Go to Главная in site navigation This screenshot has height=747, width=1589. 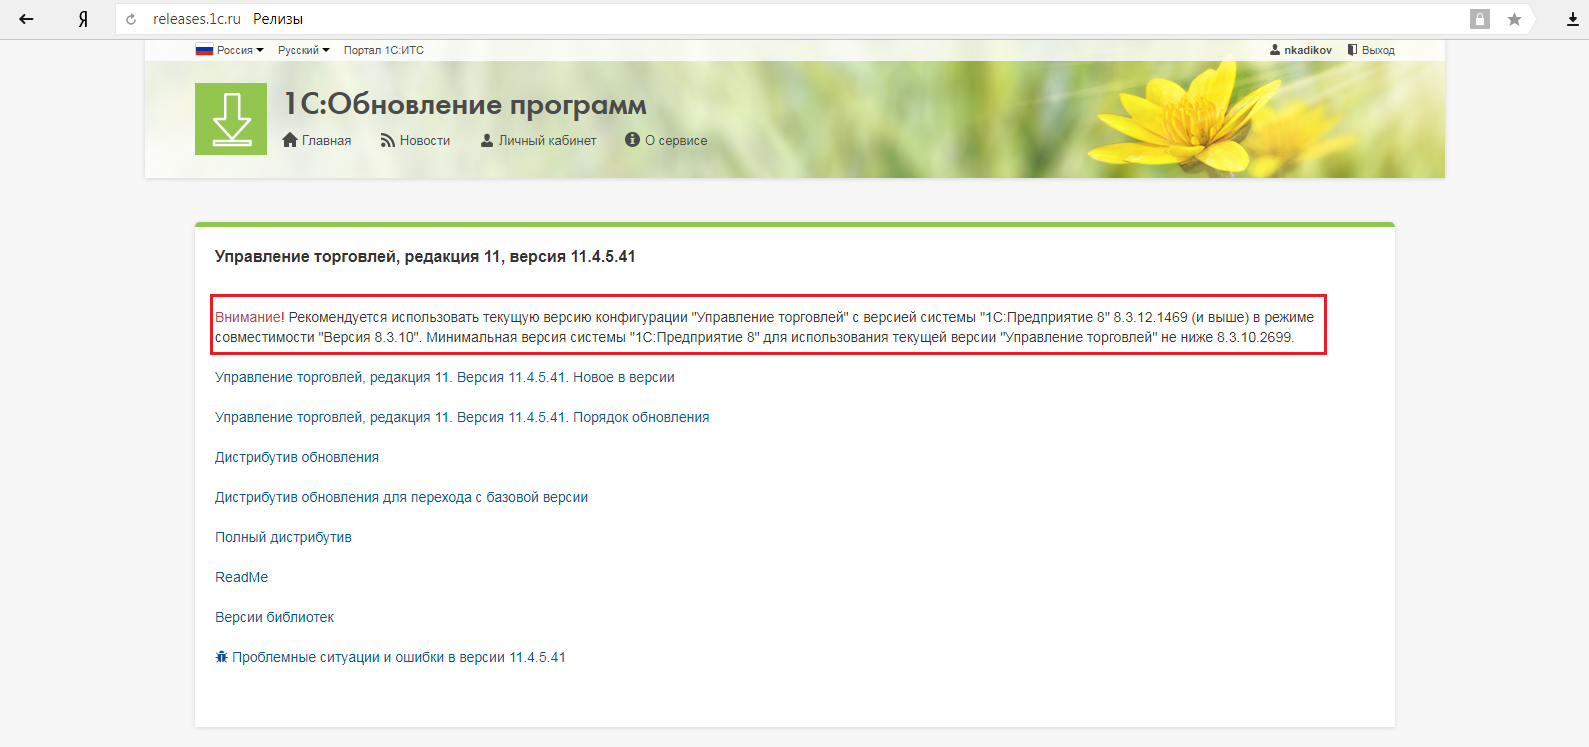(x=317, y=140)
